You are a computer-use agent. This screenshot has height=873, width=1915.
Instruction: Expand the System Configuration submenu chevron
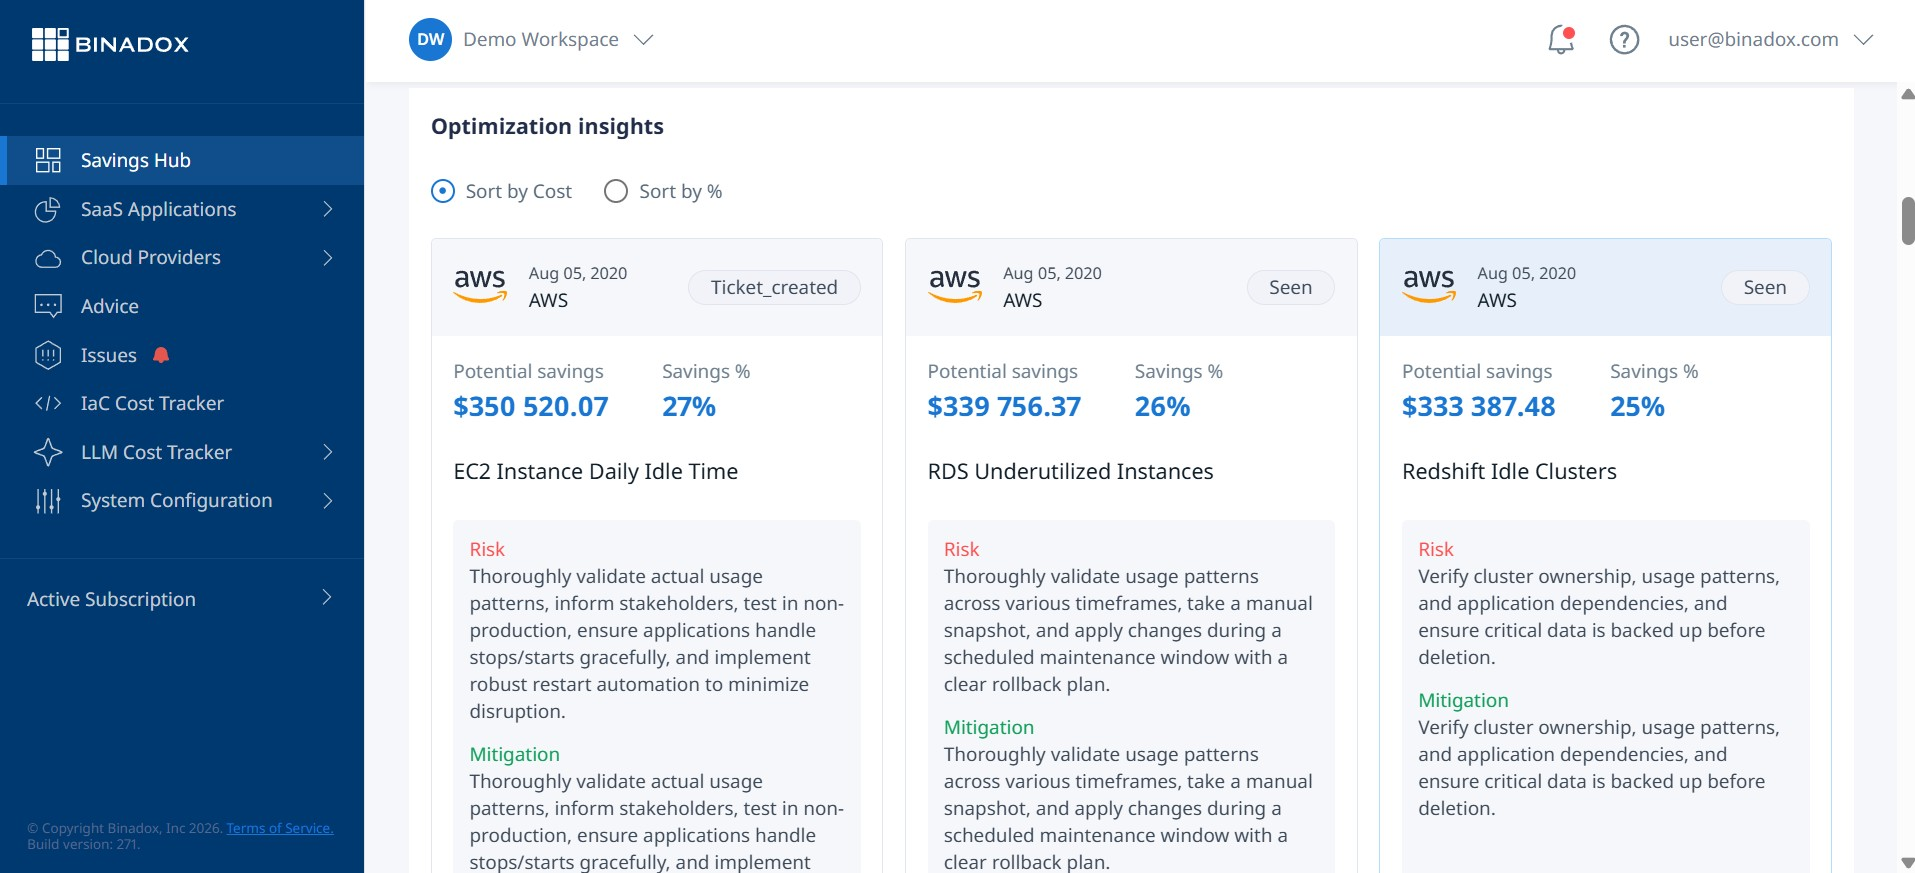pyautogui.click(x=327, y=500)
